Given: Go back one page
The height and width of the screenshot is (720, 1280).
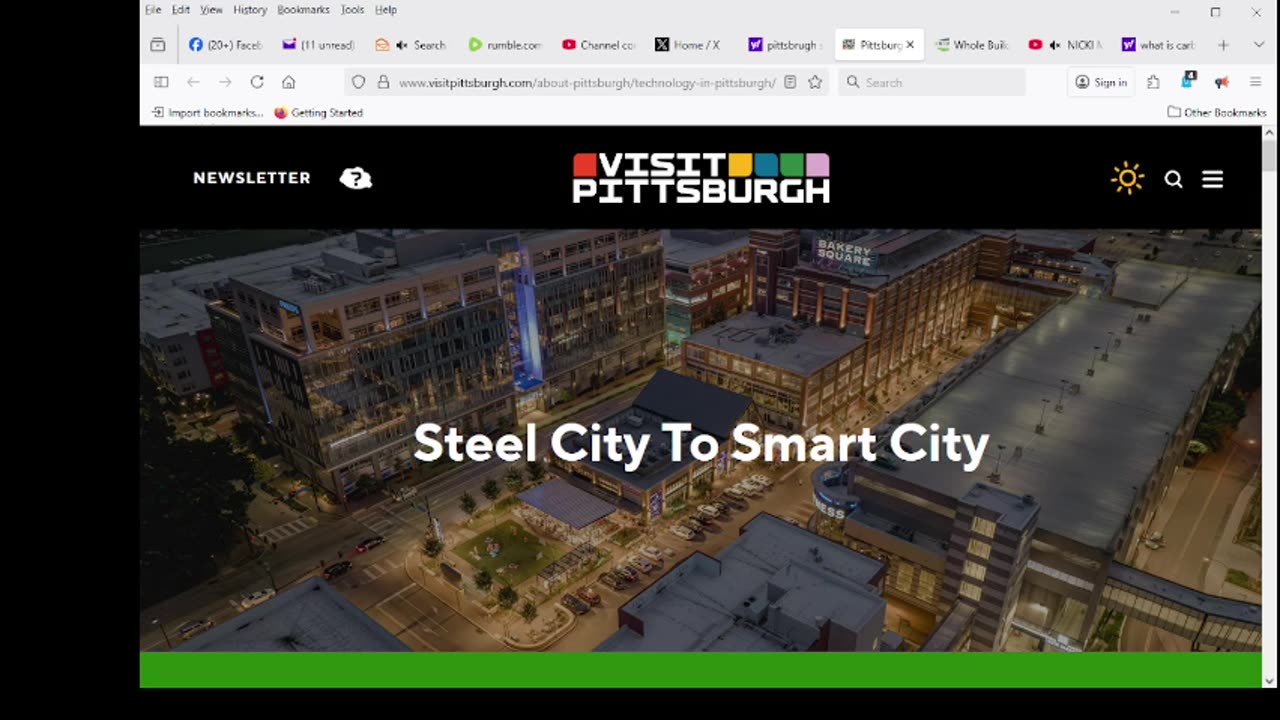Looking at the screenshot, I should tap(193, 82).
